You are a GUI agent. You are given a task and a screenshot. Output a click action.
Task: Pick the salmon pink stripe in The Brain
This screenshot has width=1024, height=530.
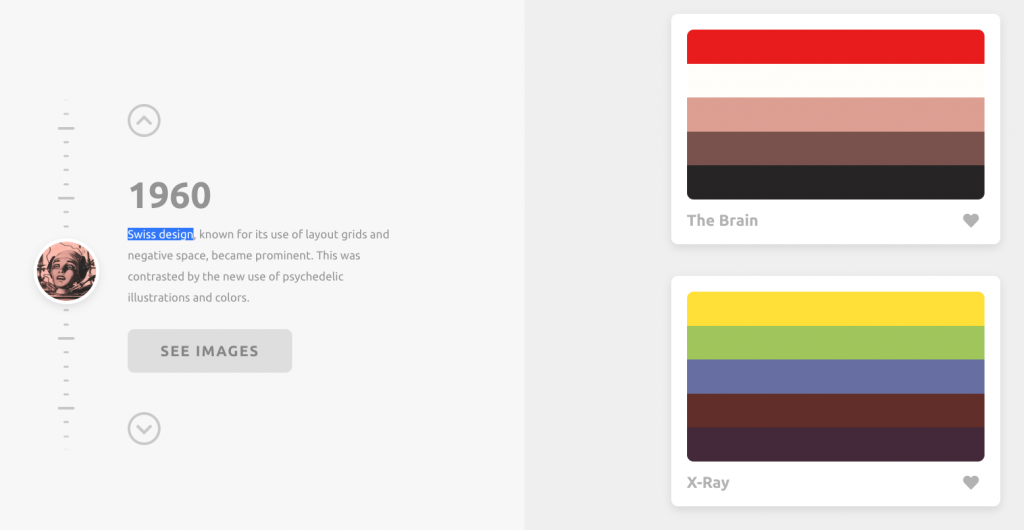point(835,115)
